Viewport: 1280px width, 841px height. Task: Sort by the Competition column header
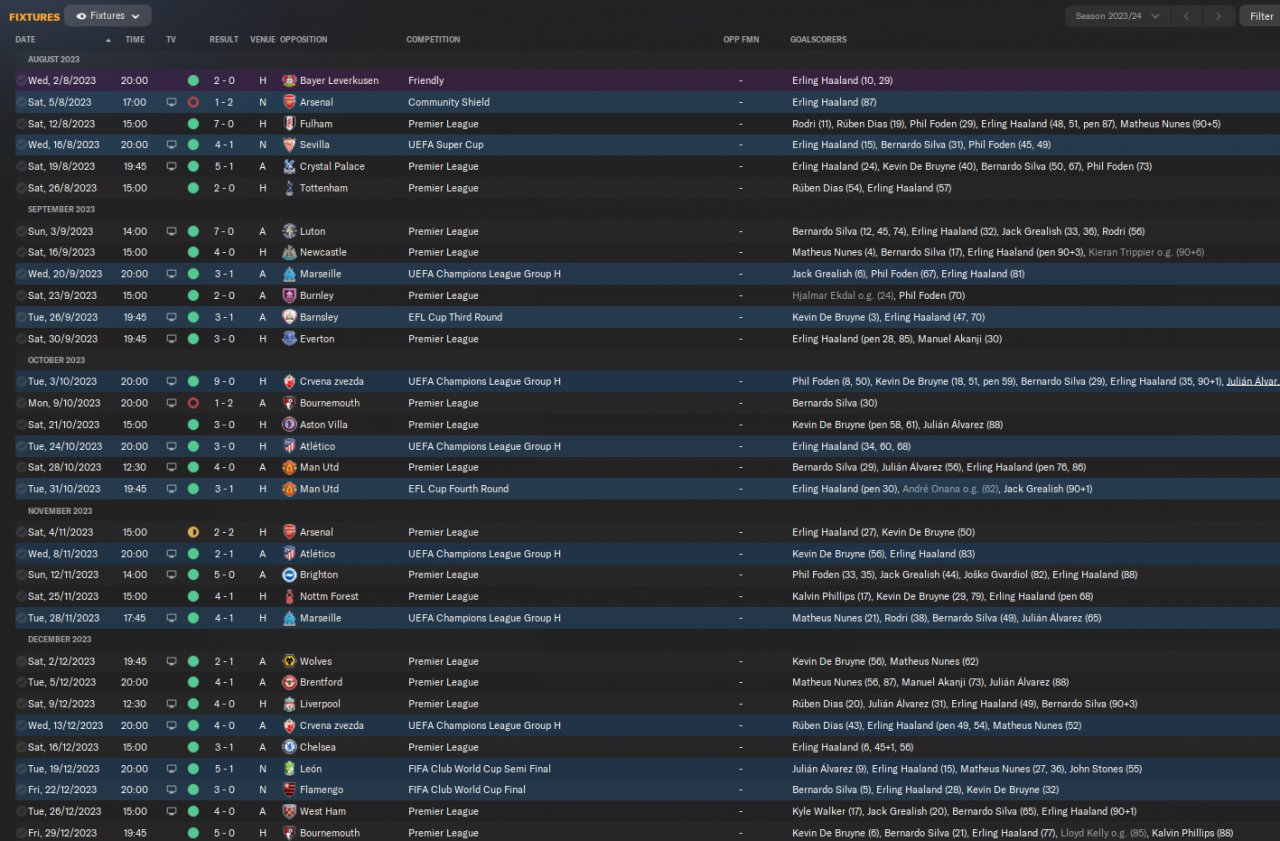coord(433,40)
